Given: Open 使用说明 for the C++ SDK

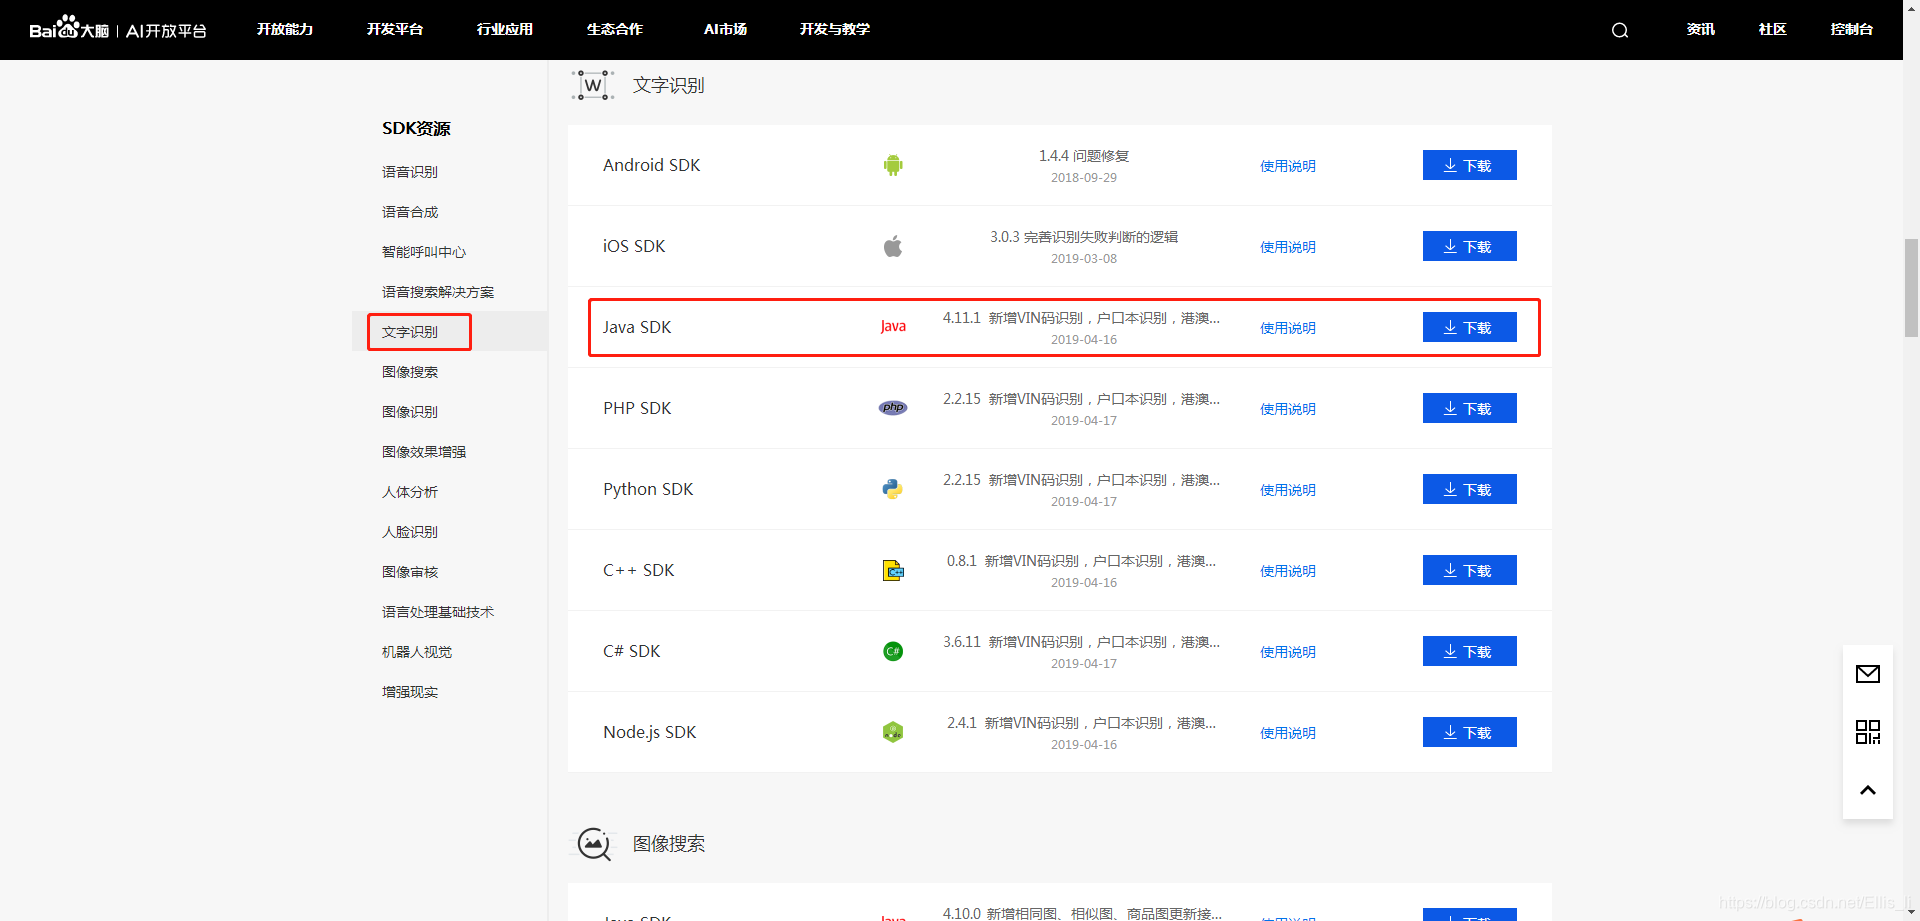Looking at the screenshot, I should click(1288, 571).
